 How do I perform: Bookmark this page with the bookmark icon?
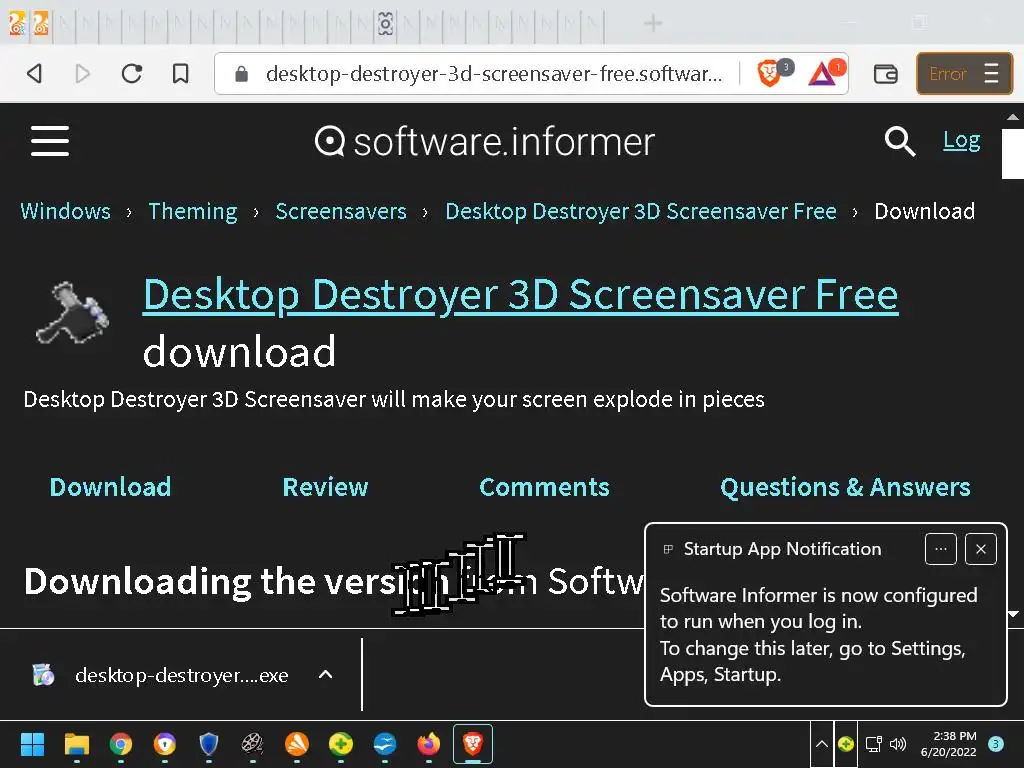point(180,73)
